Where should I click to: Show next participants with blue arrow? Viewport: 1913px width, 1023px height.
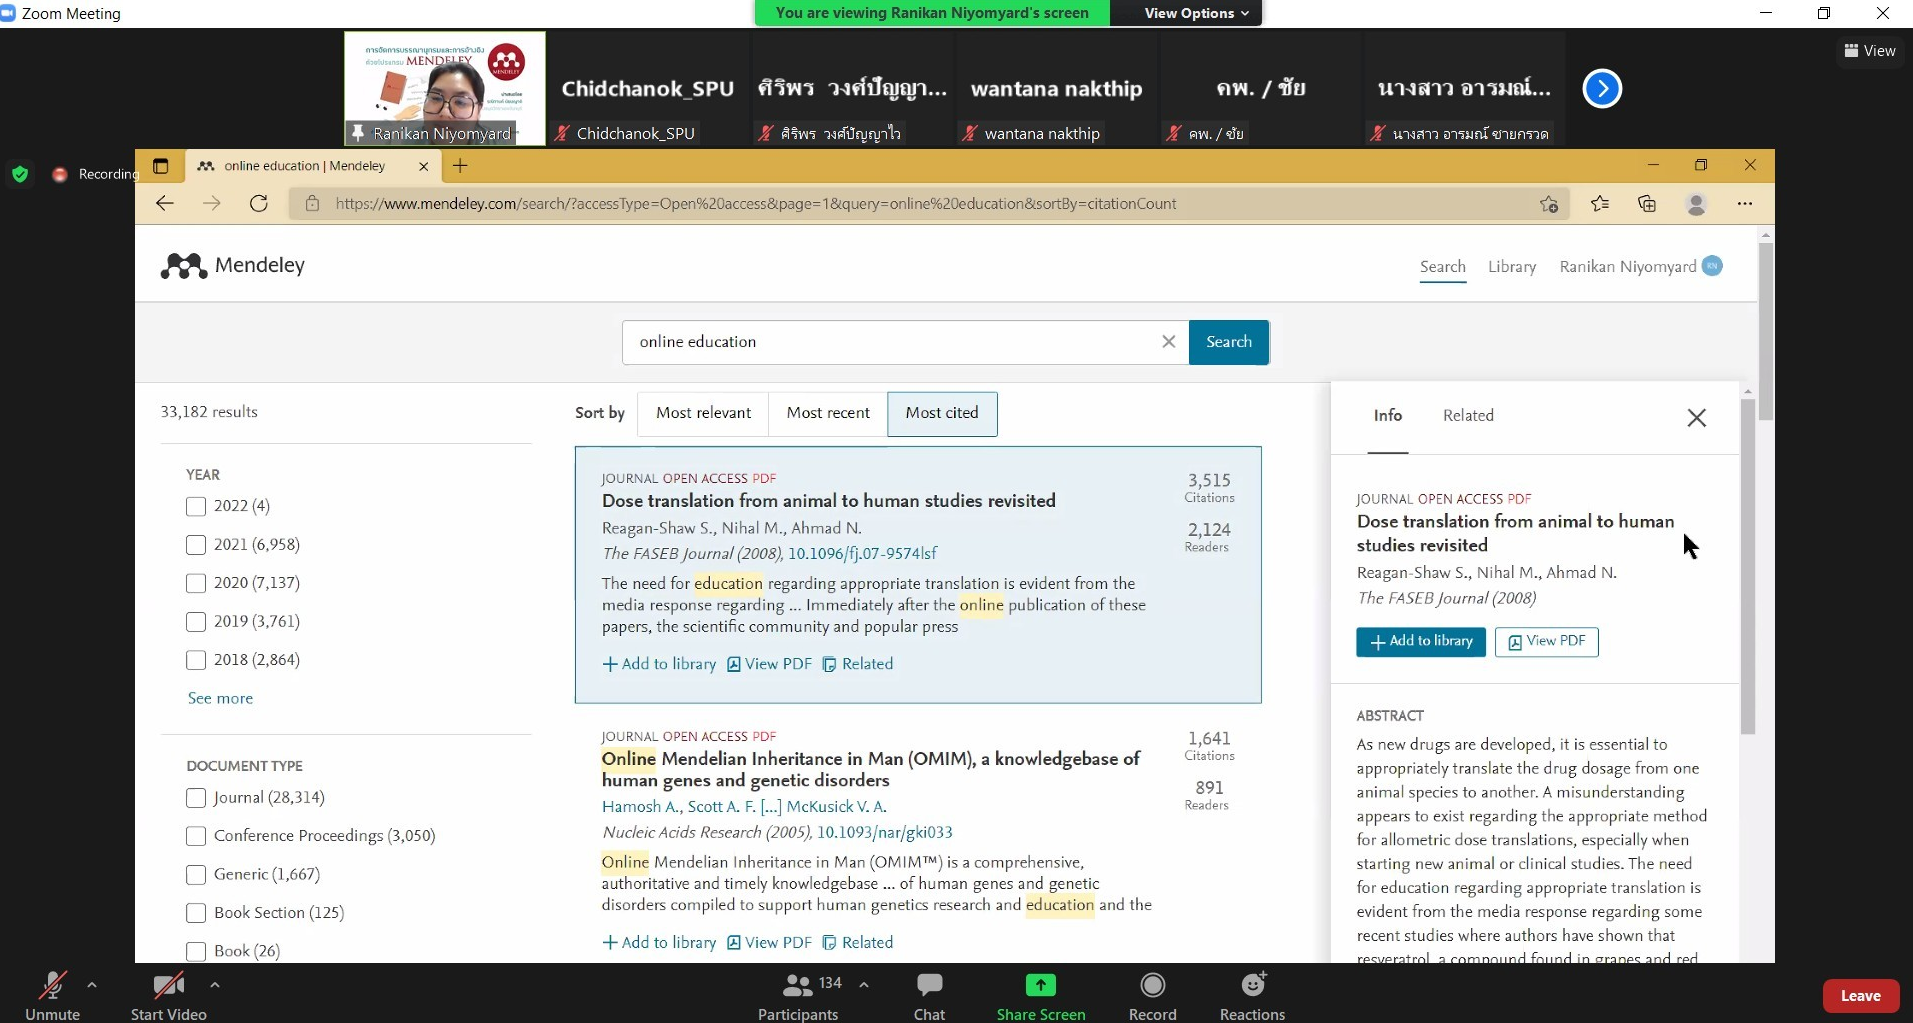point(1602,89)
